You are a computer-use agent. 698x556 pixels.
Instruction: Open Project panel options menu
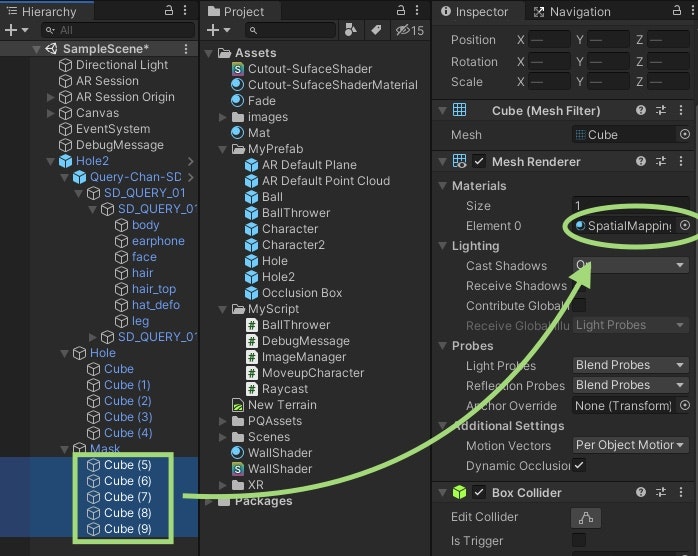click(x=417, y=10)
